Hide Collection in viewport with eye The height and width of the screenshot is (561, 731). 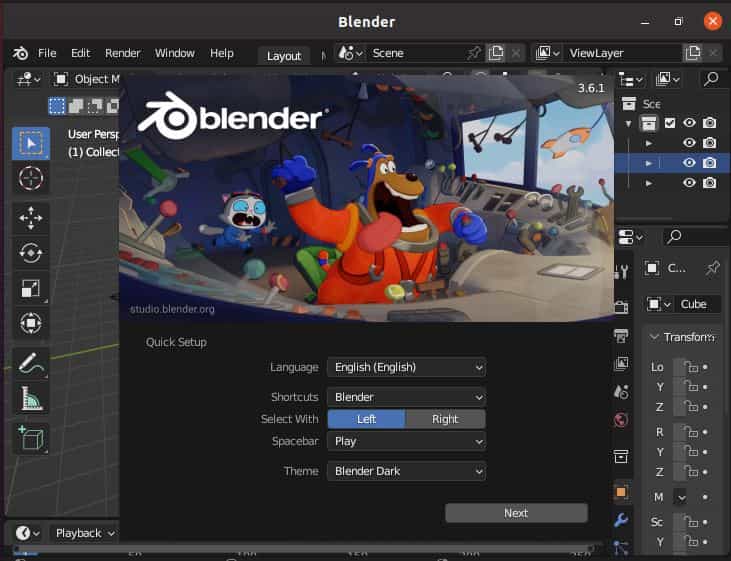[690, 123]
